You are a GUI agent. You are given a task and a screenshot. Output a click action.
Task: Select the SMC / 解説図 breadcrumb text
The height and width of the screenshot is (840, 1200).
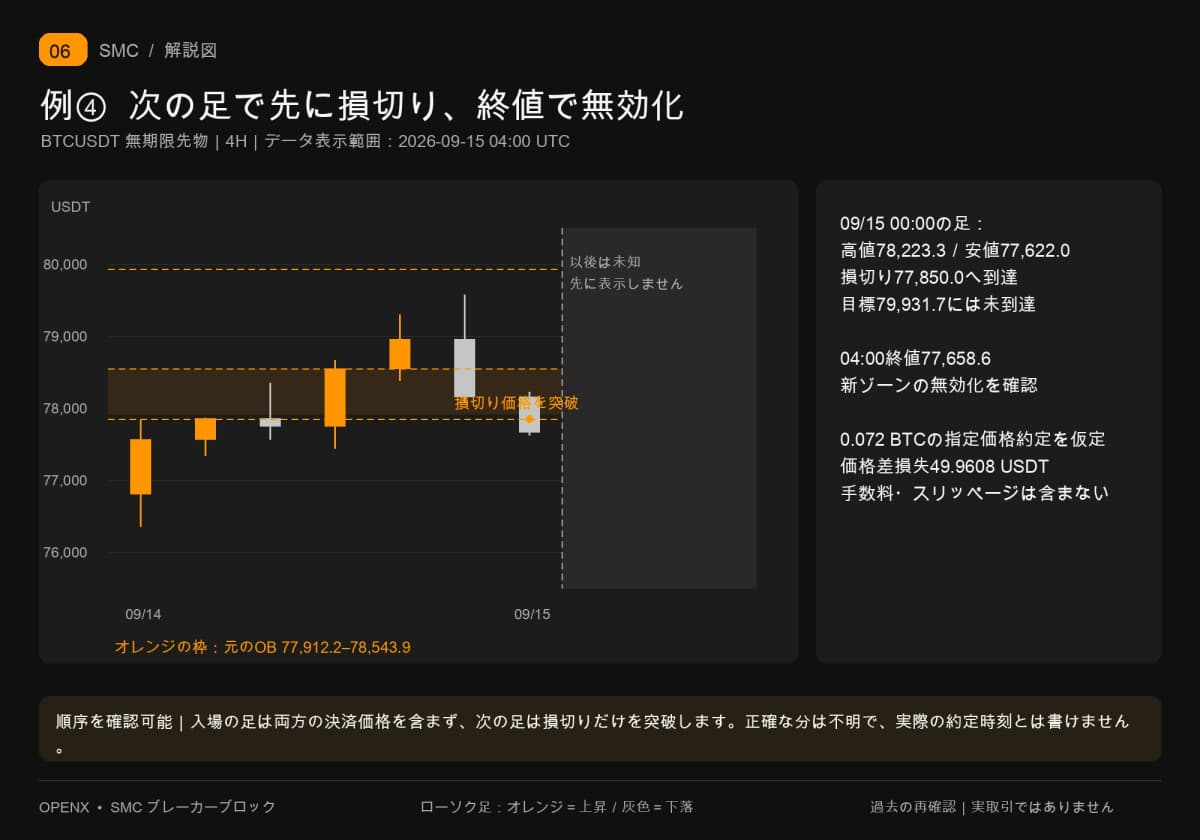[x=158, y=50]
